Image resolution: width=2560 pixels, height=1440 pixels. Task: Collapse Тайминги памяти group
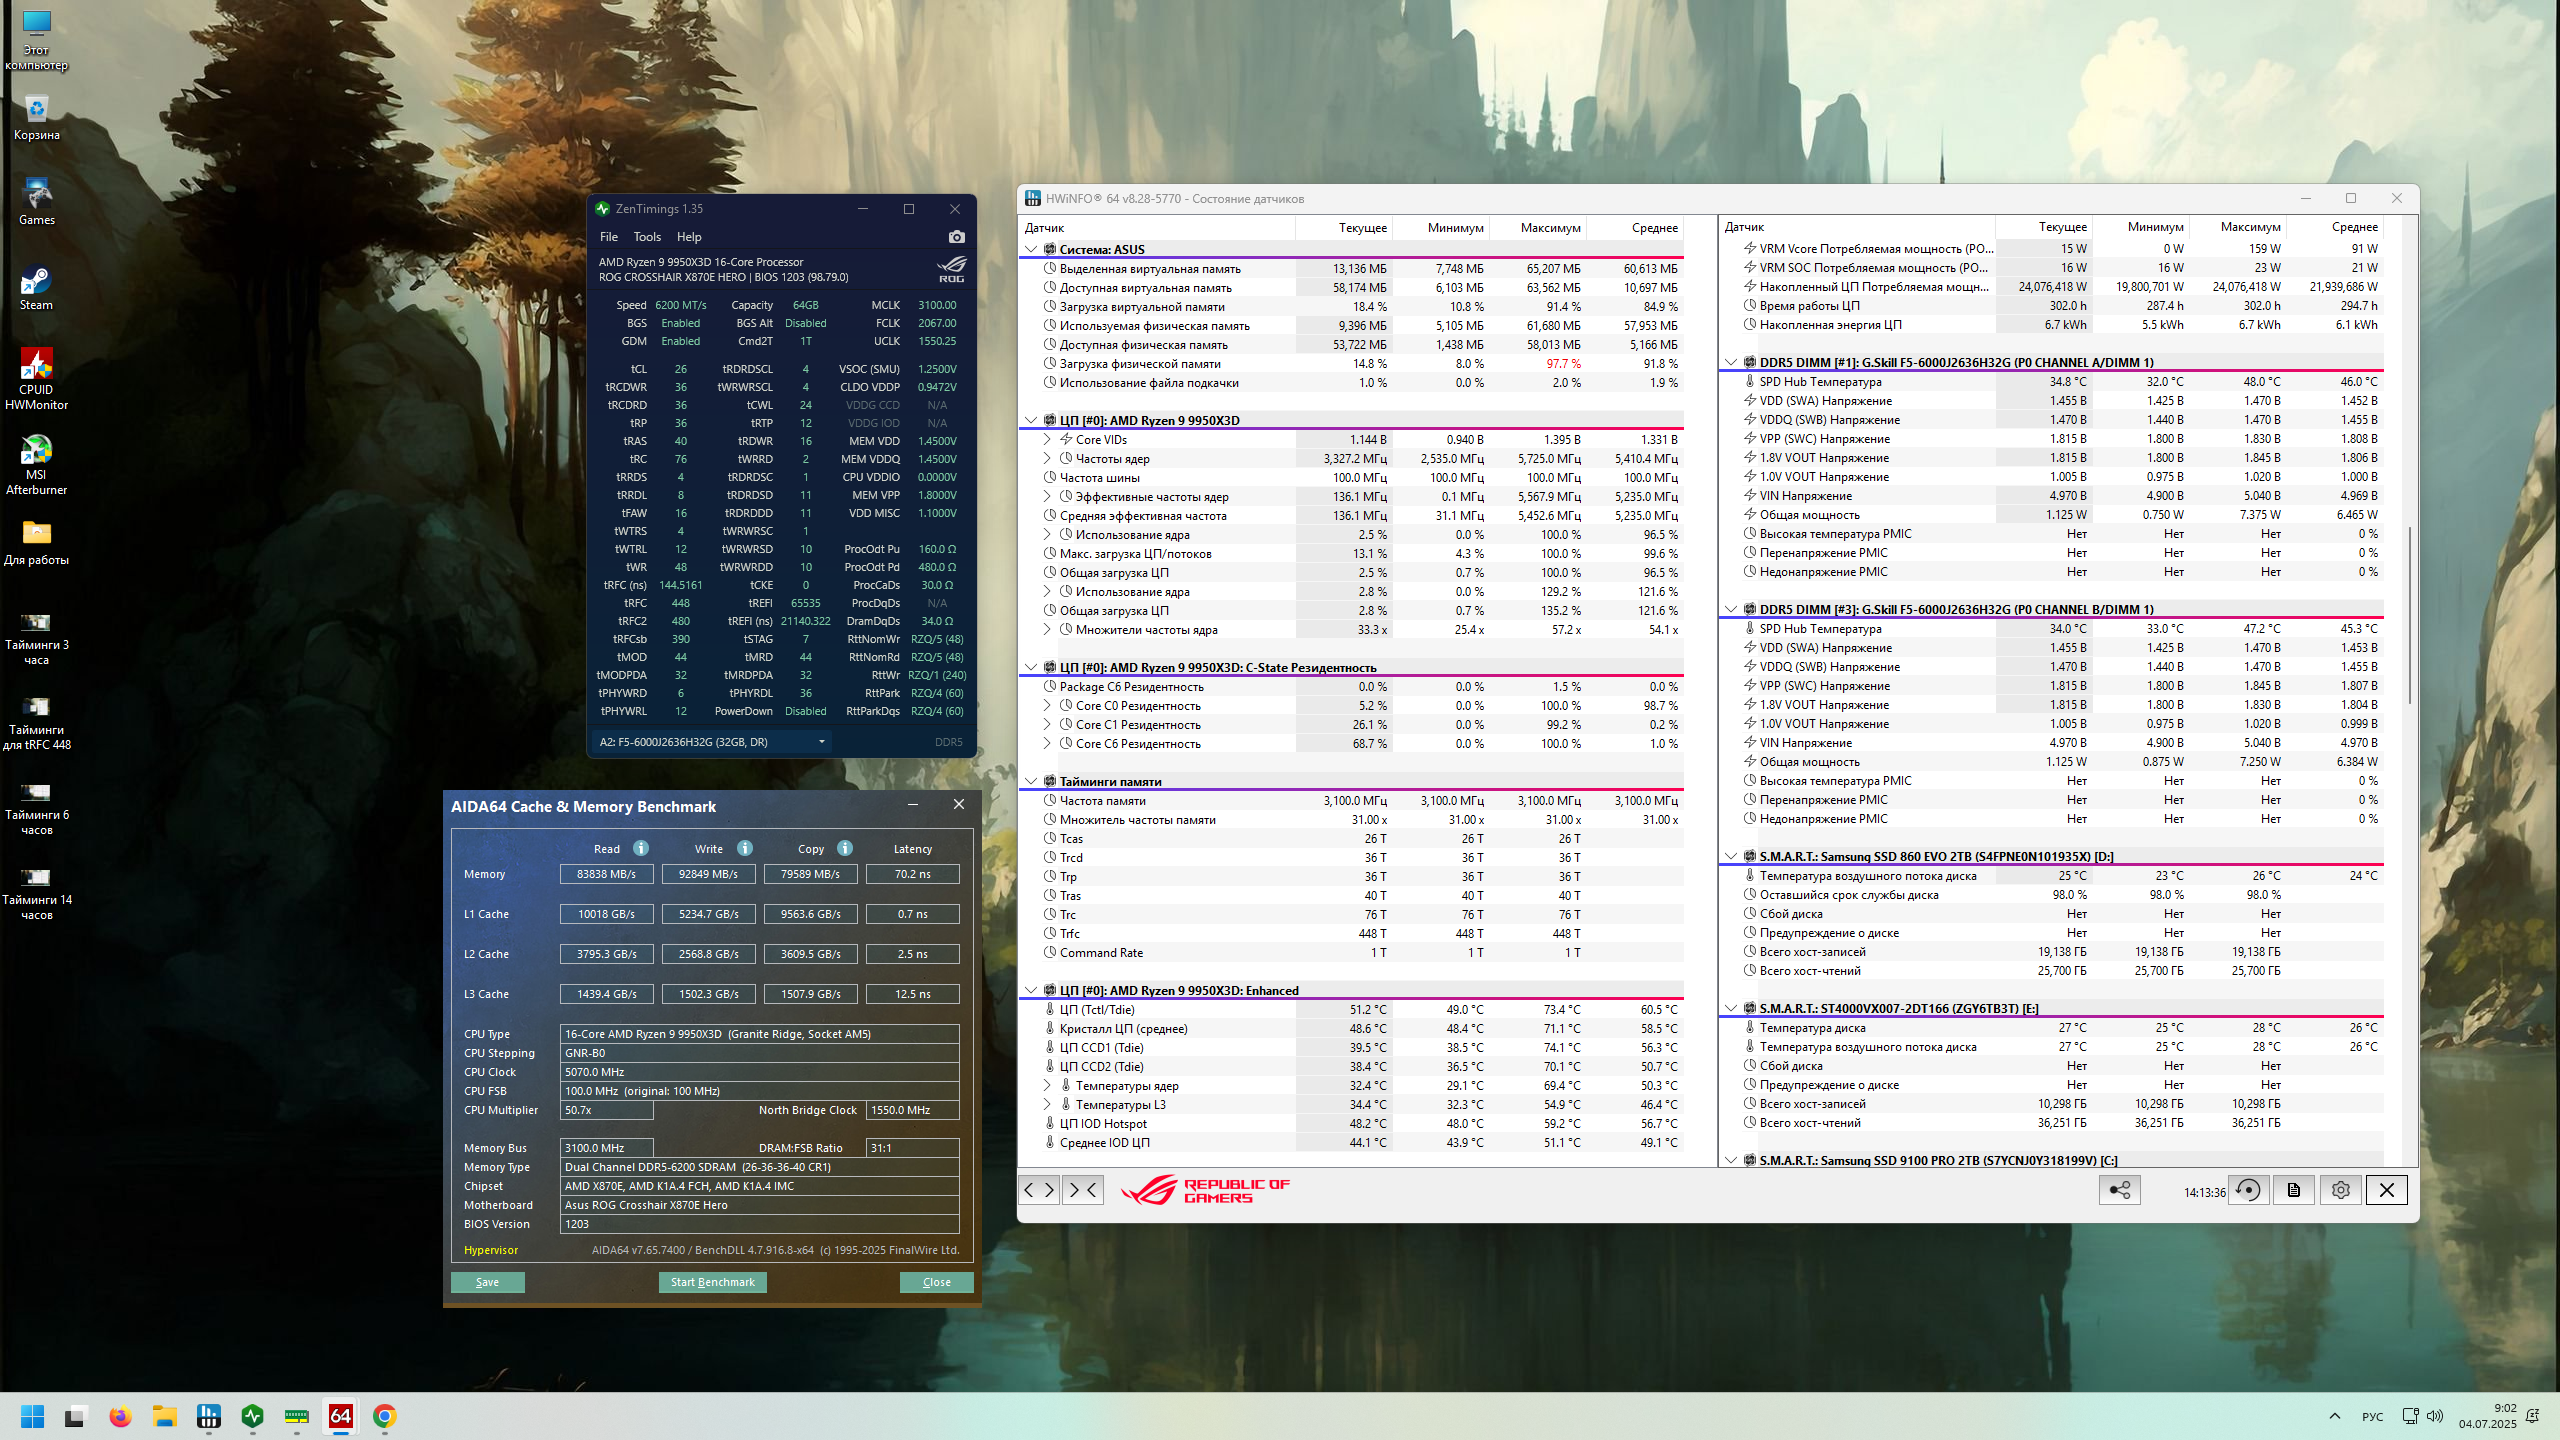point(1031,781)
